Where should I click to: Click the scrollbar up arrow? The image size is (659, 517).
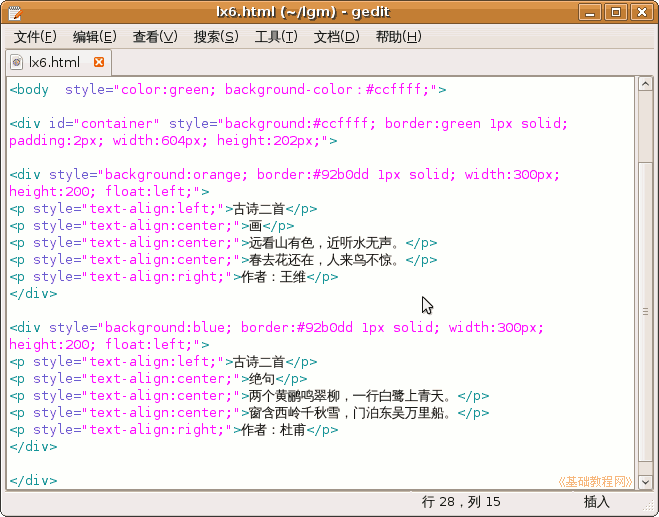(x=645, y=84)
